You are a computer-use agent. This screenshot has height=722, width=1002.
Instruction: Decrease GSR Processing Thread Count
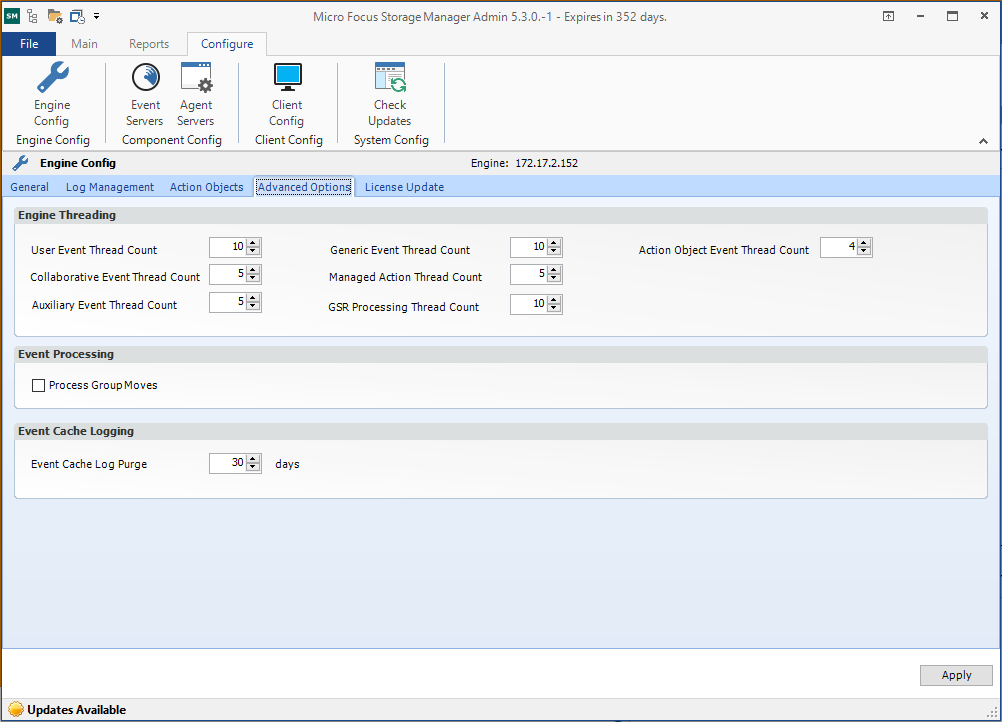554,308
